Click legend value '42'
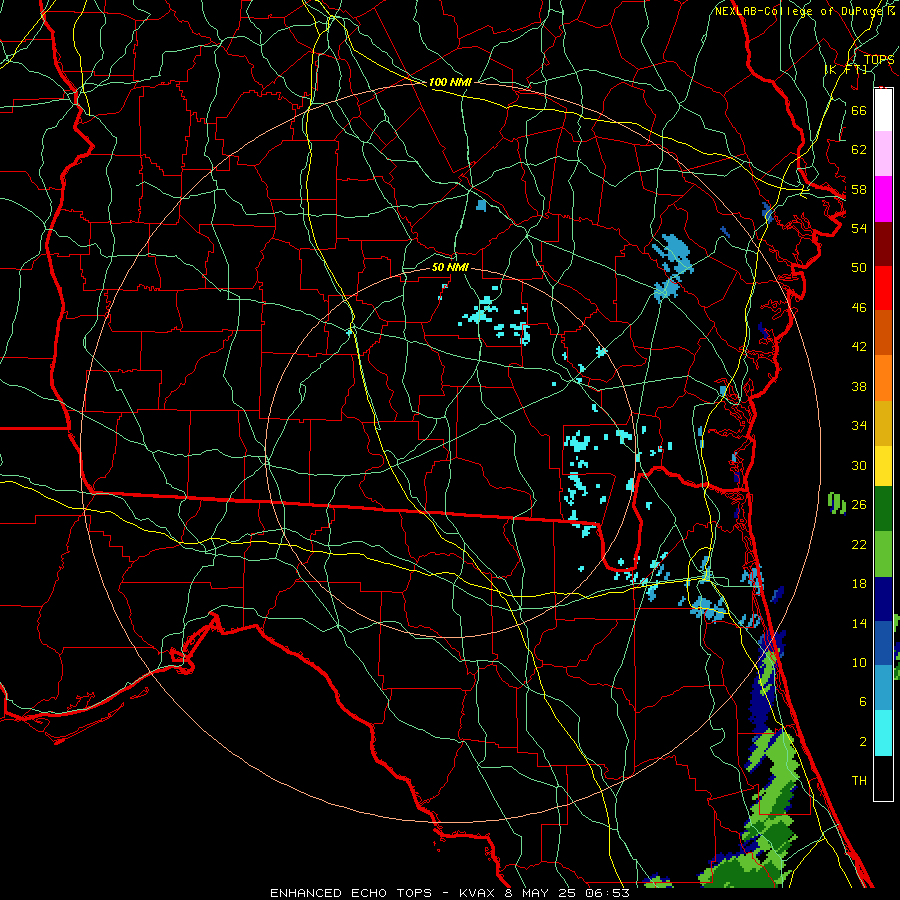Viewport: 900px width, 900px height. 859,347
